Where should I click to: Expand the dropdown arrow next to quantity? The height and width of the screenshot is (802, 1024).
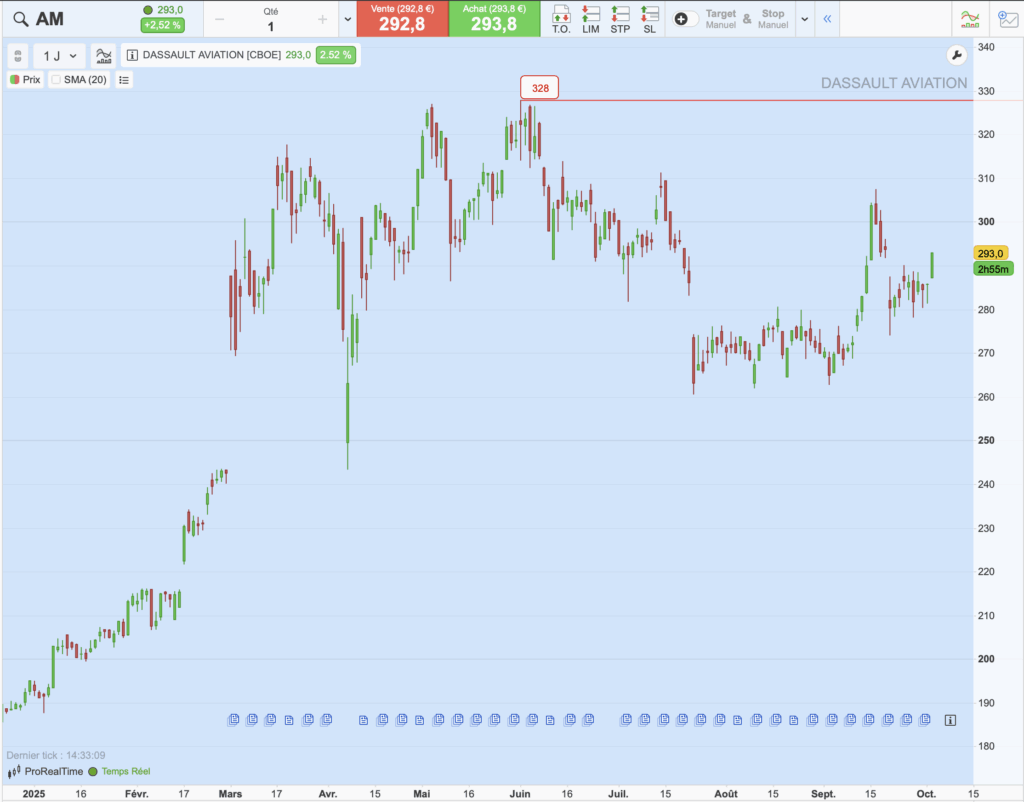(x=346, y=19)
